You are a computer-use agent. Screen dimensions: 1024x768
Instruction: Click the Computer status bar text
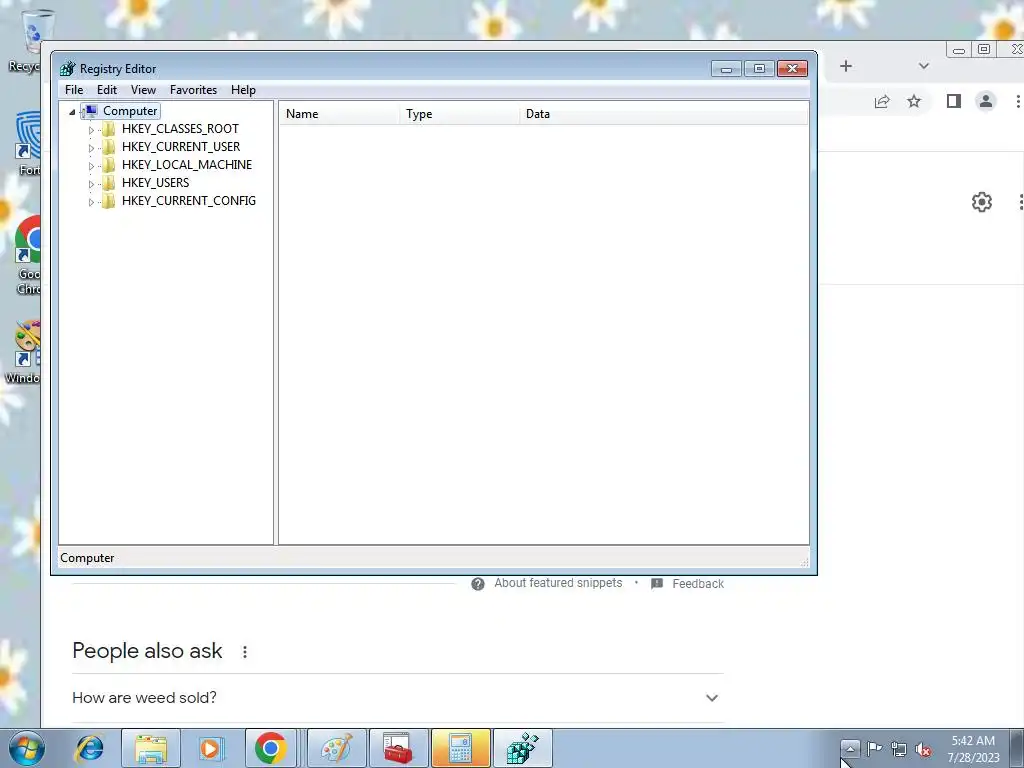pos(87,558)
